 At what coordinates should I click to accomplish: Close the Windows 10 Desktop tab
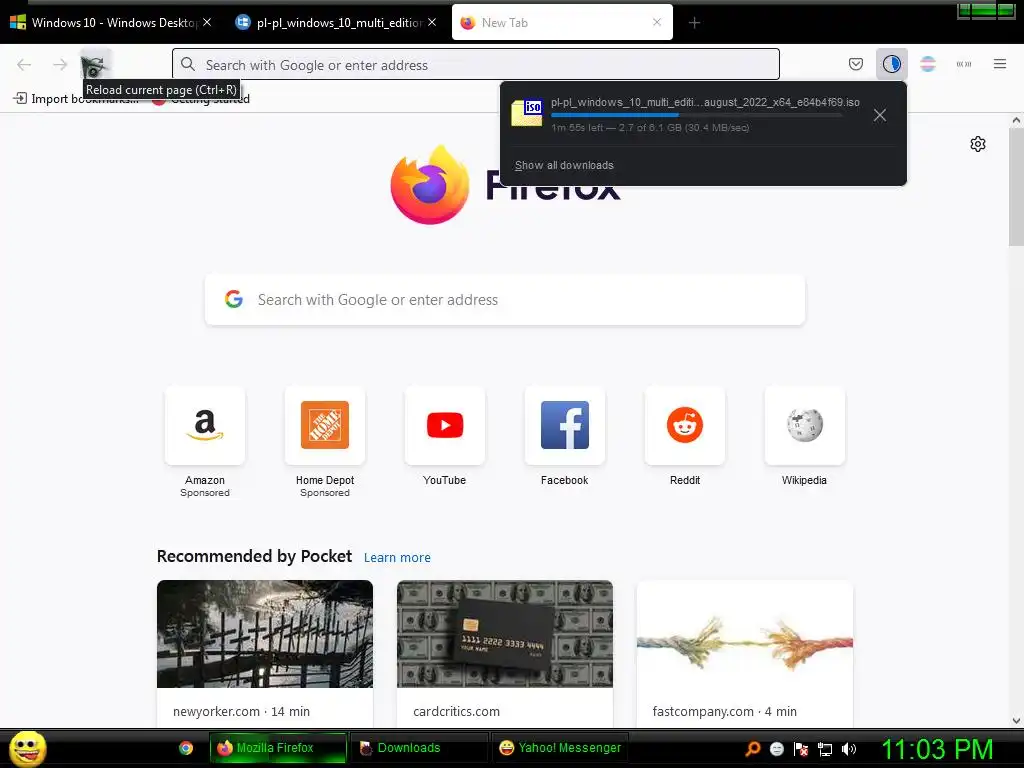pyautogui.click(x=207, y=22)
